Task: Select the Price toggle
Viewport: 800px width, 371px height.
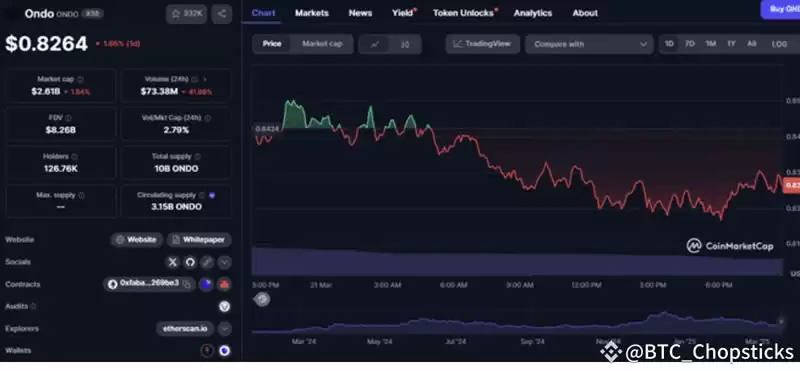Action: (x=272, y=44)
